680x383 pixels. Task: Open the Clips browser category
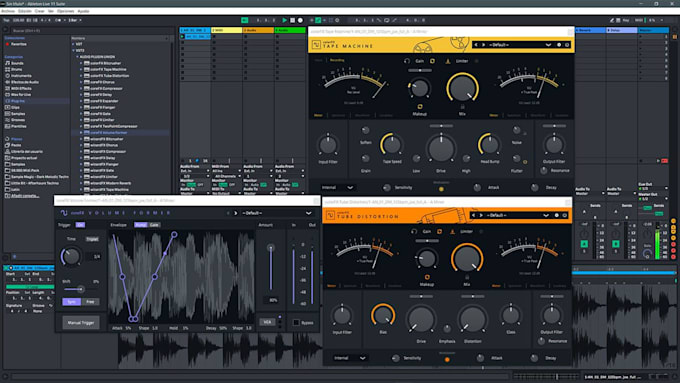click(x=12, y=107)
